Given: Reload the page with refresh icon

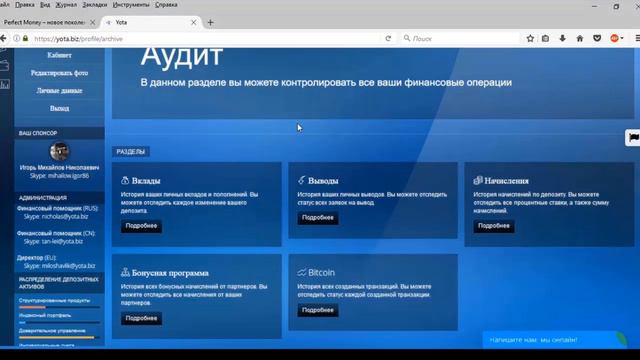Looking at the screenshot, I should point(388,38).
